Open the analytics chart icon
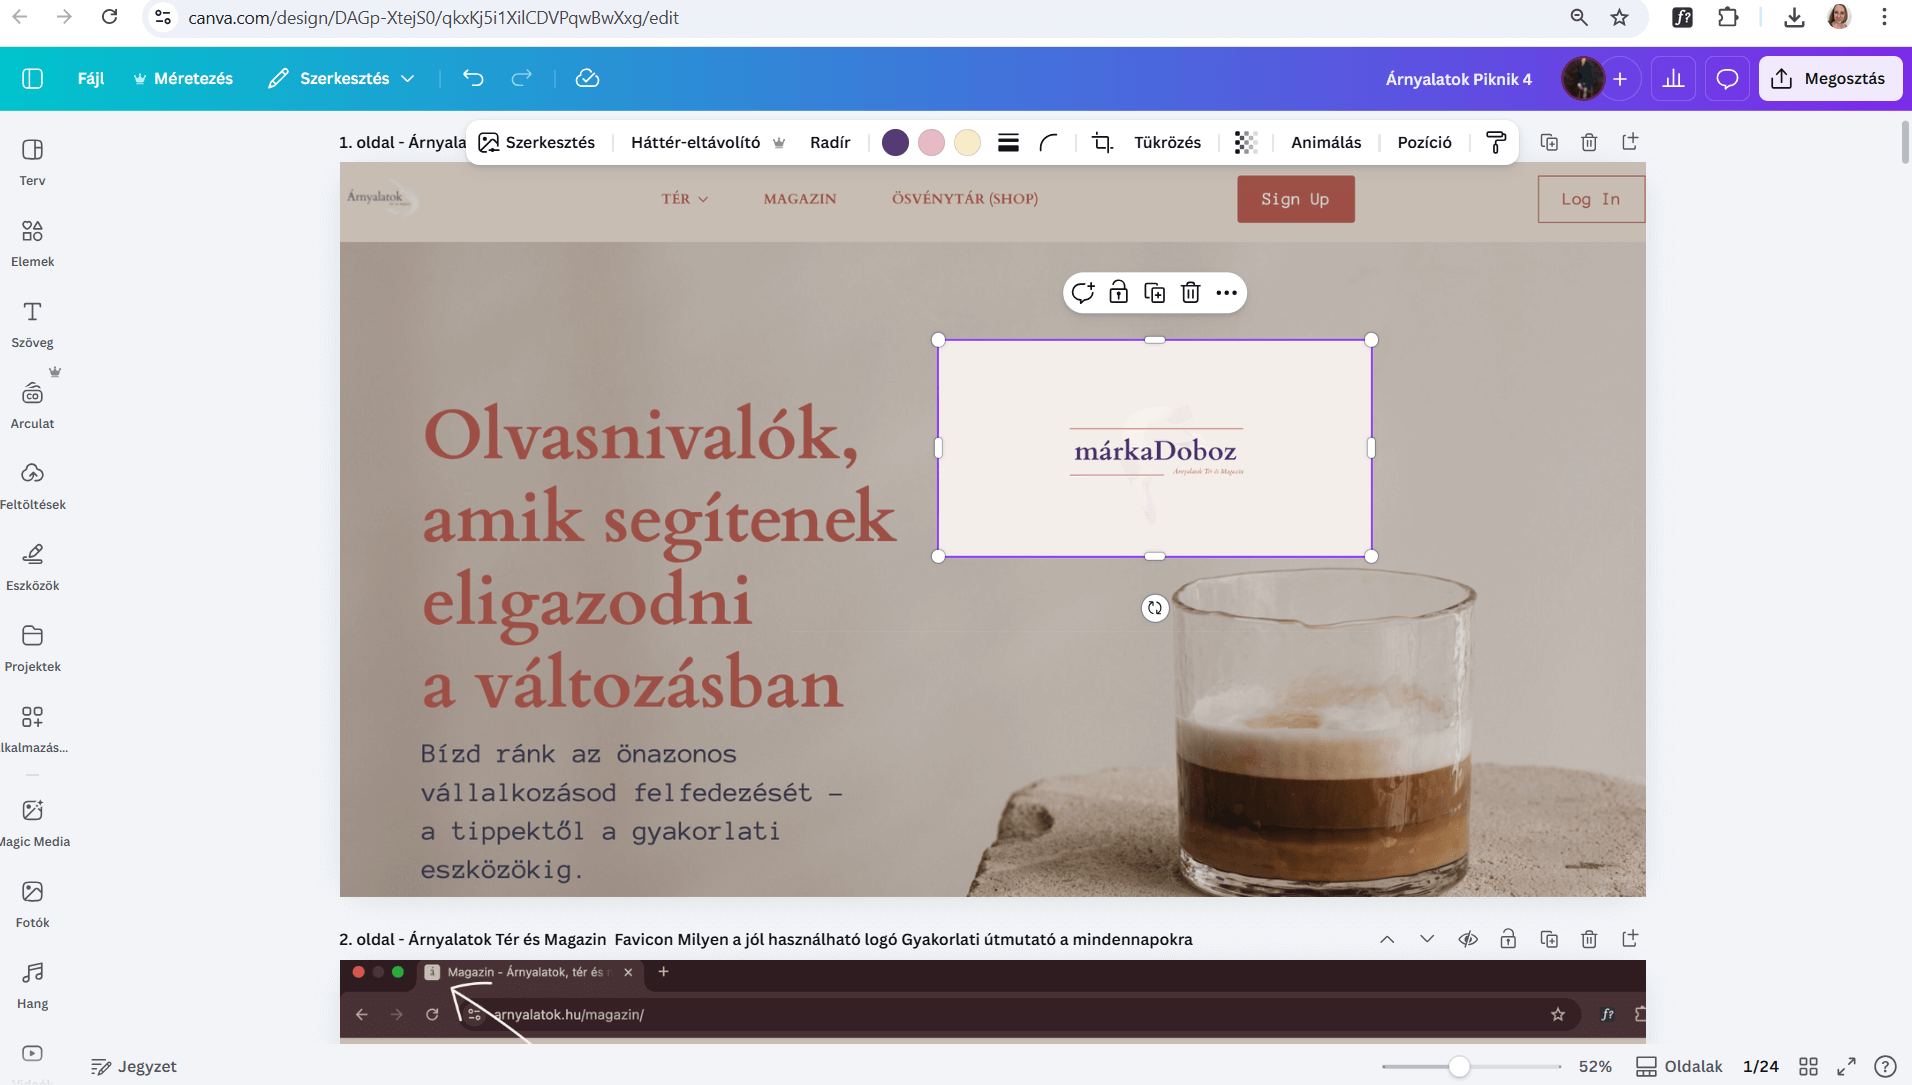This screenshot has height=1085, width=1912. point(1673,79)
